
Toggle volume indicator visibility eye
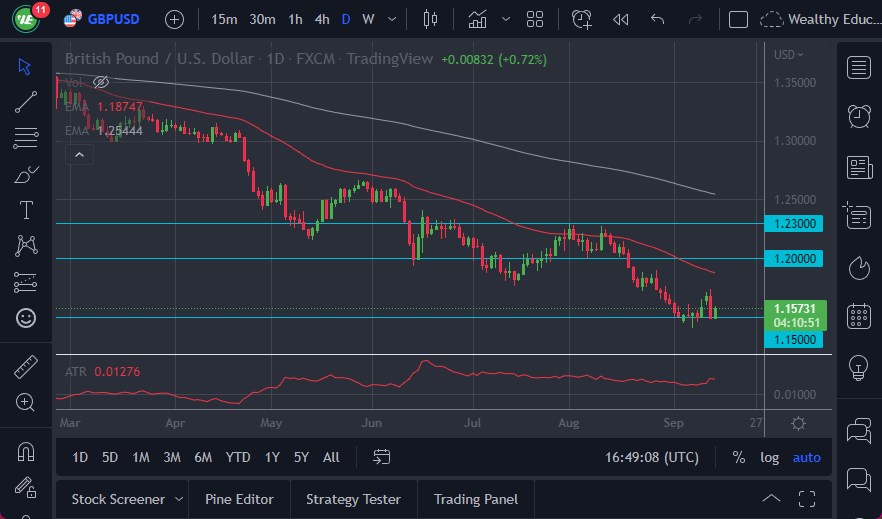coord(100,83)
